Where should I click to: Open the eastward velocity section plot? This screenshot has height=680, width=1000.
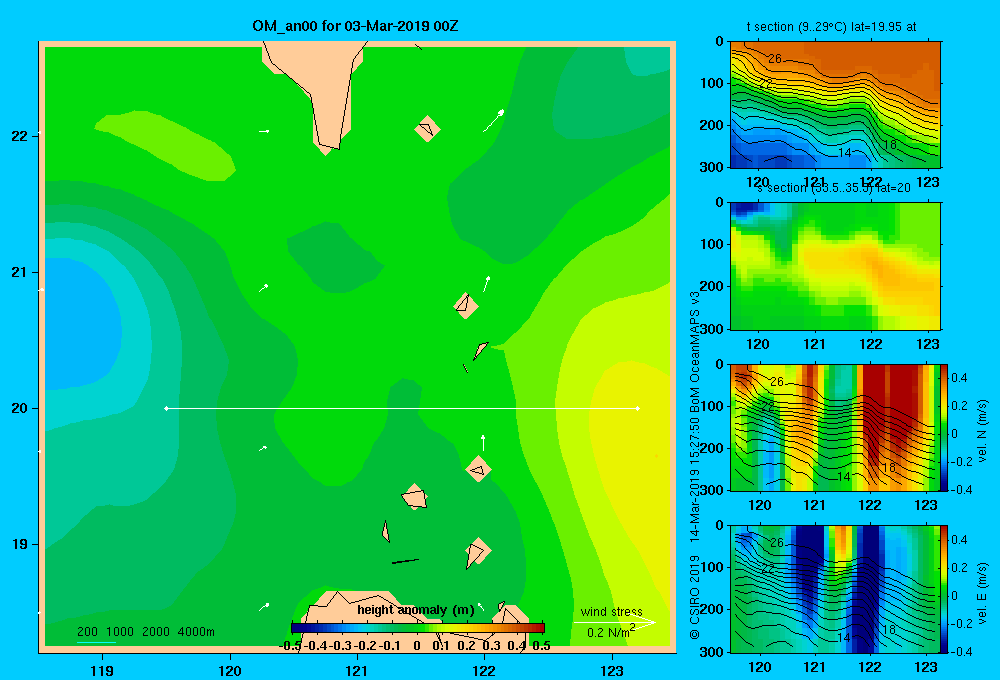[835, 589]
